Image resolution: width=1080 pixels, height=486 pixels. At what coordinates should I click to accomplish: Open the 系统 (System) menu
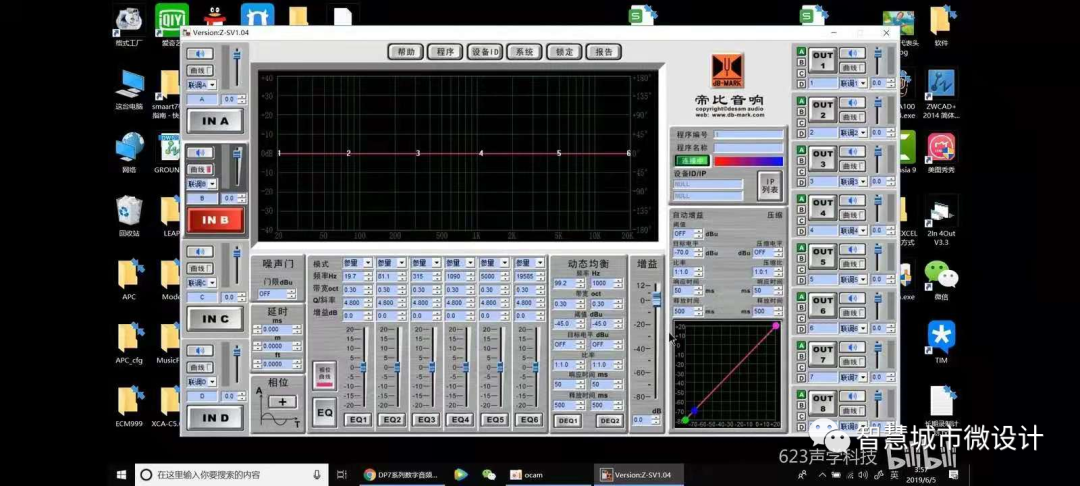click(524, 52)
